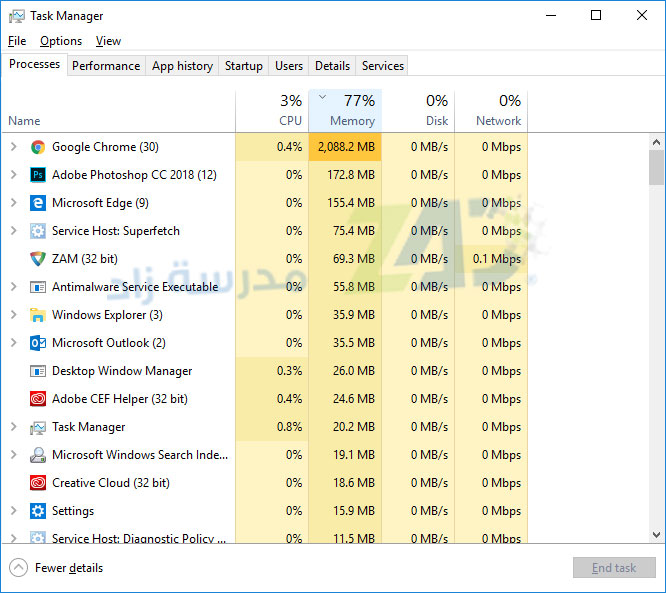The height and width of the screenshot is (593, 666).
Task: Expand the Google Chrome (30) process group
Action: (14, 147)
